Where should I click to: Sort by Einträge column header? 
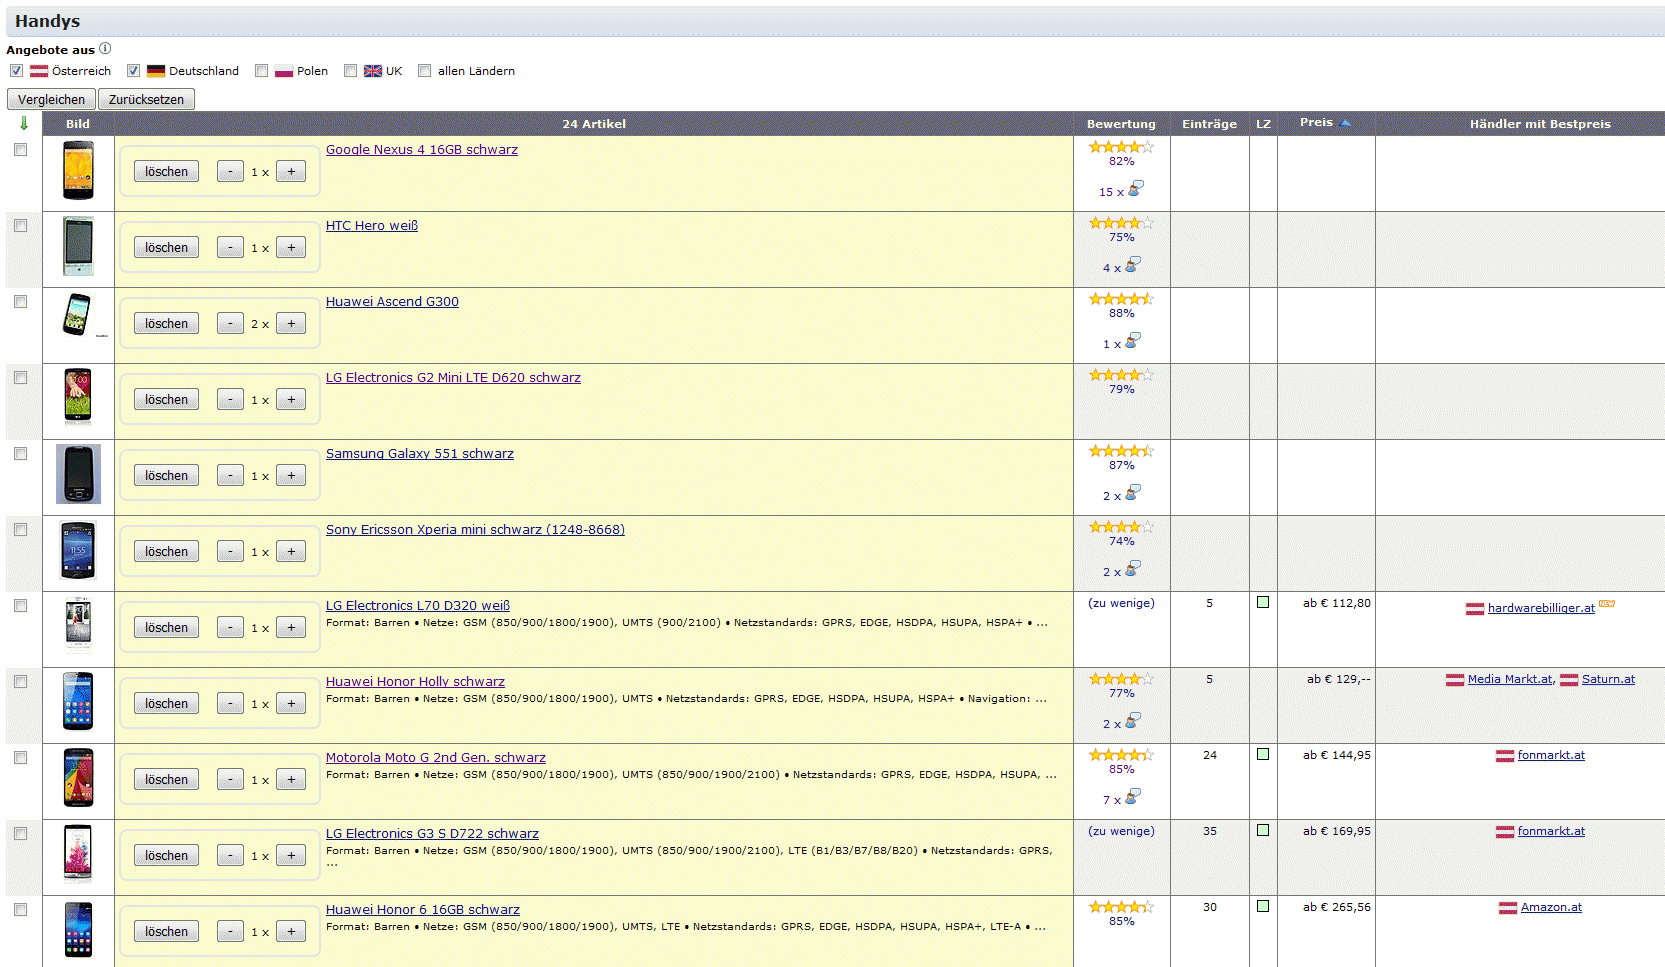1209,124
